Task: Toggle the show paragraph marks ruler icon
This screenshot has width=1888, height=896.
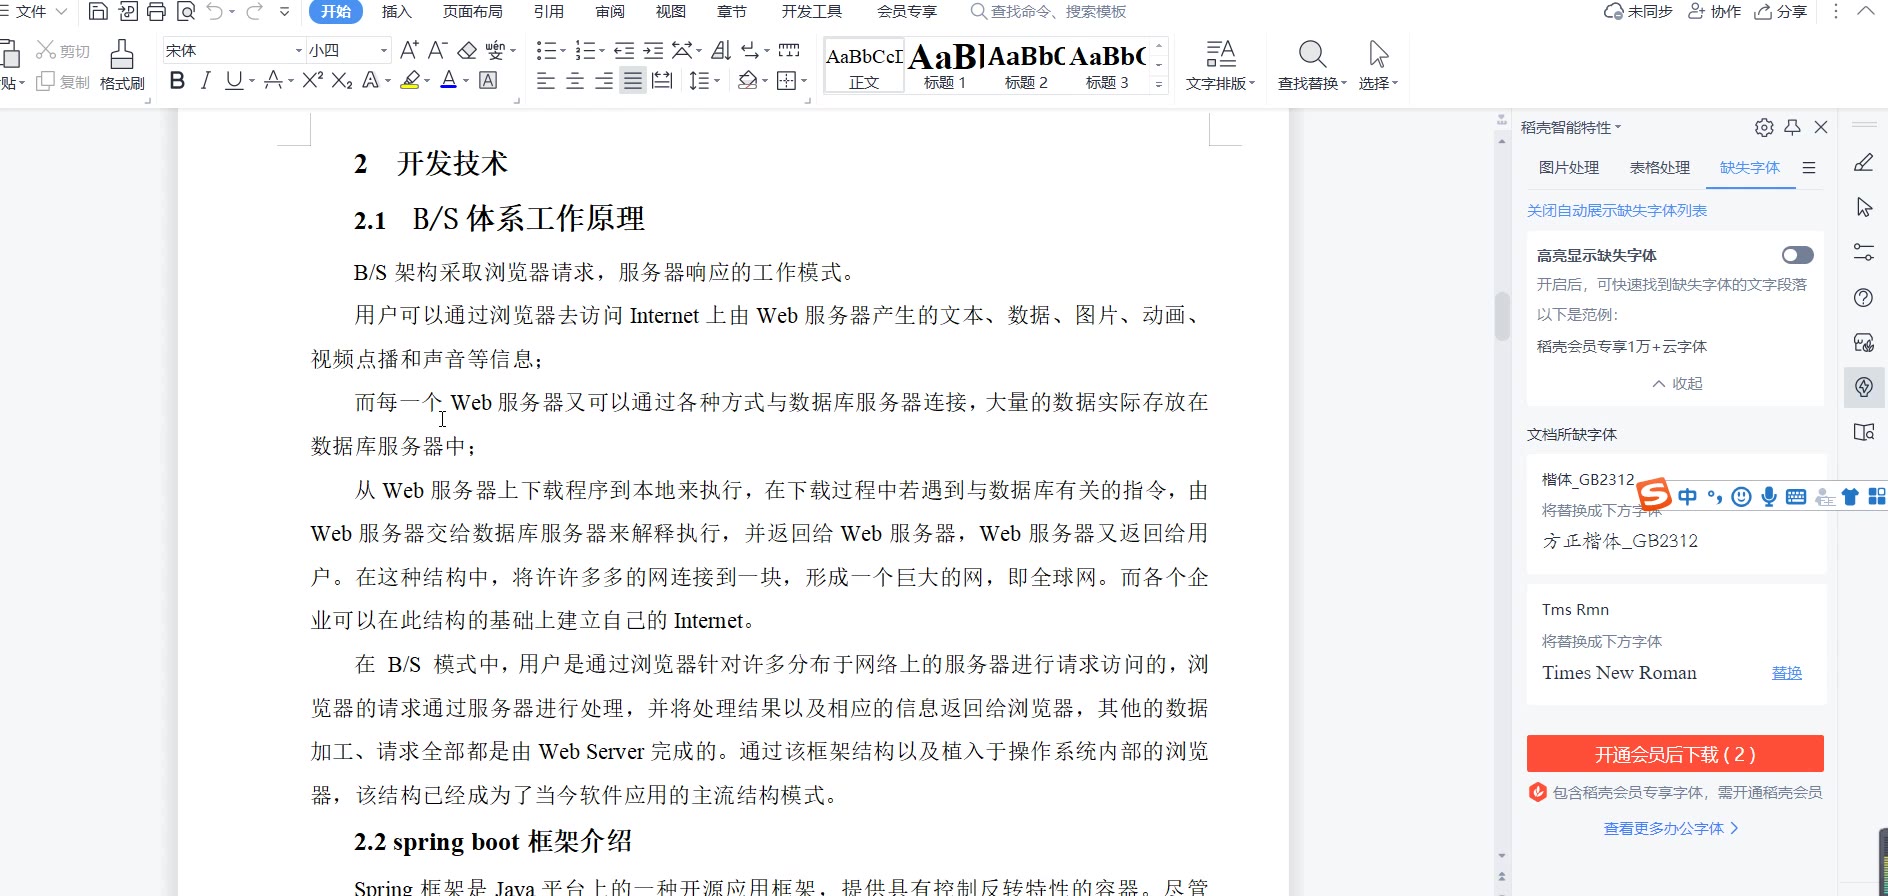Action: pos(789,50)
